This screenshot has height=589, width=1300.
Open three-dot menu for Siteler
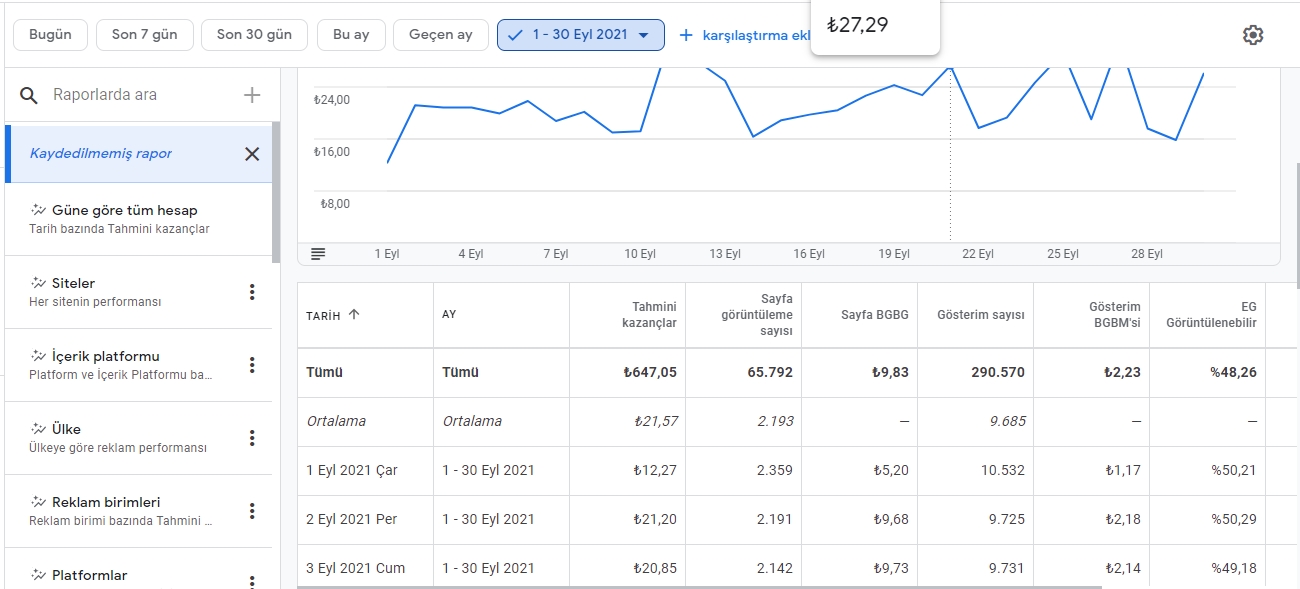point(252,292)
